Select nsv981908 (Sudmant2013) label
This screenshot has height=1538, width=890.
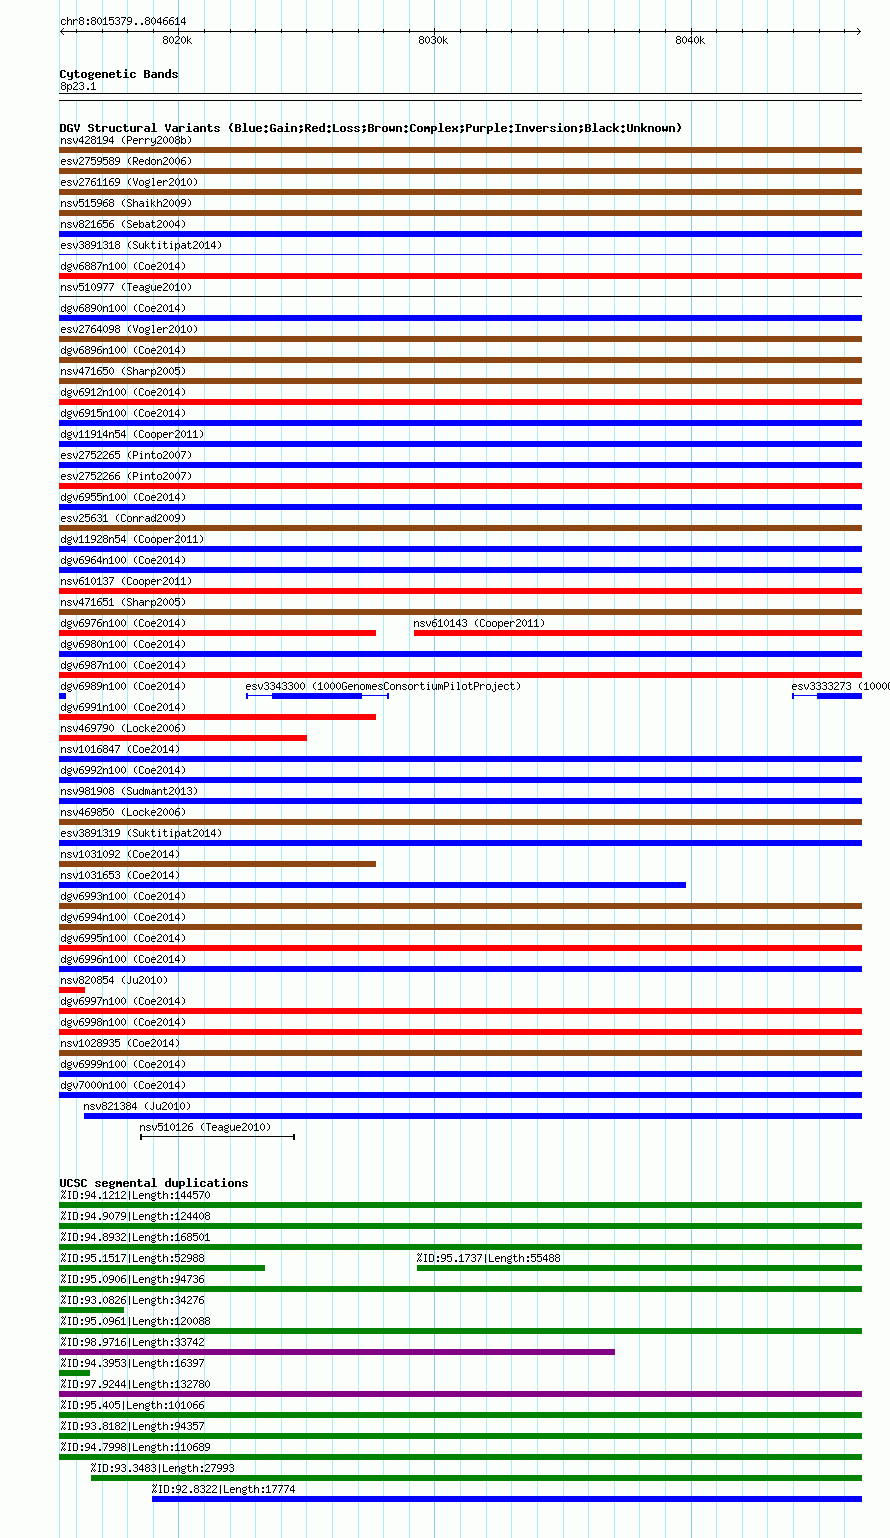pyautogui.click(x=129, y=791)
